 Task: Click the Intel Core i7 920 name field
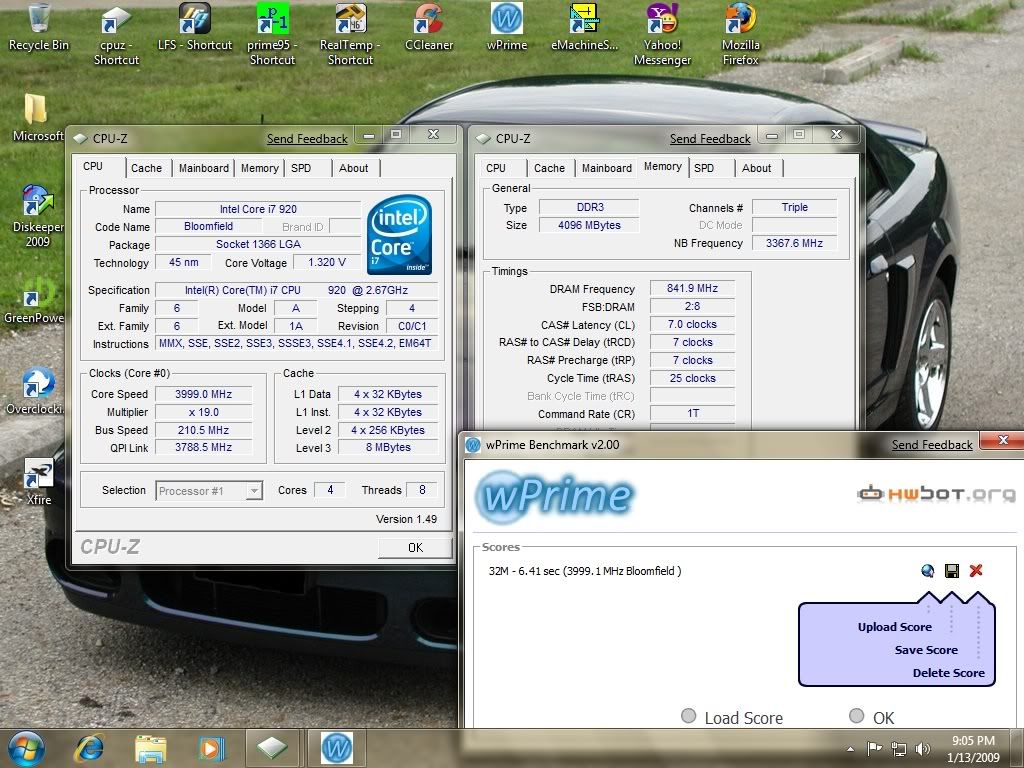click(x=258, y=209)
